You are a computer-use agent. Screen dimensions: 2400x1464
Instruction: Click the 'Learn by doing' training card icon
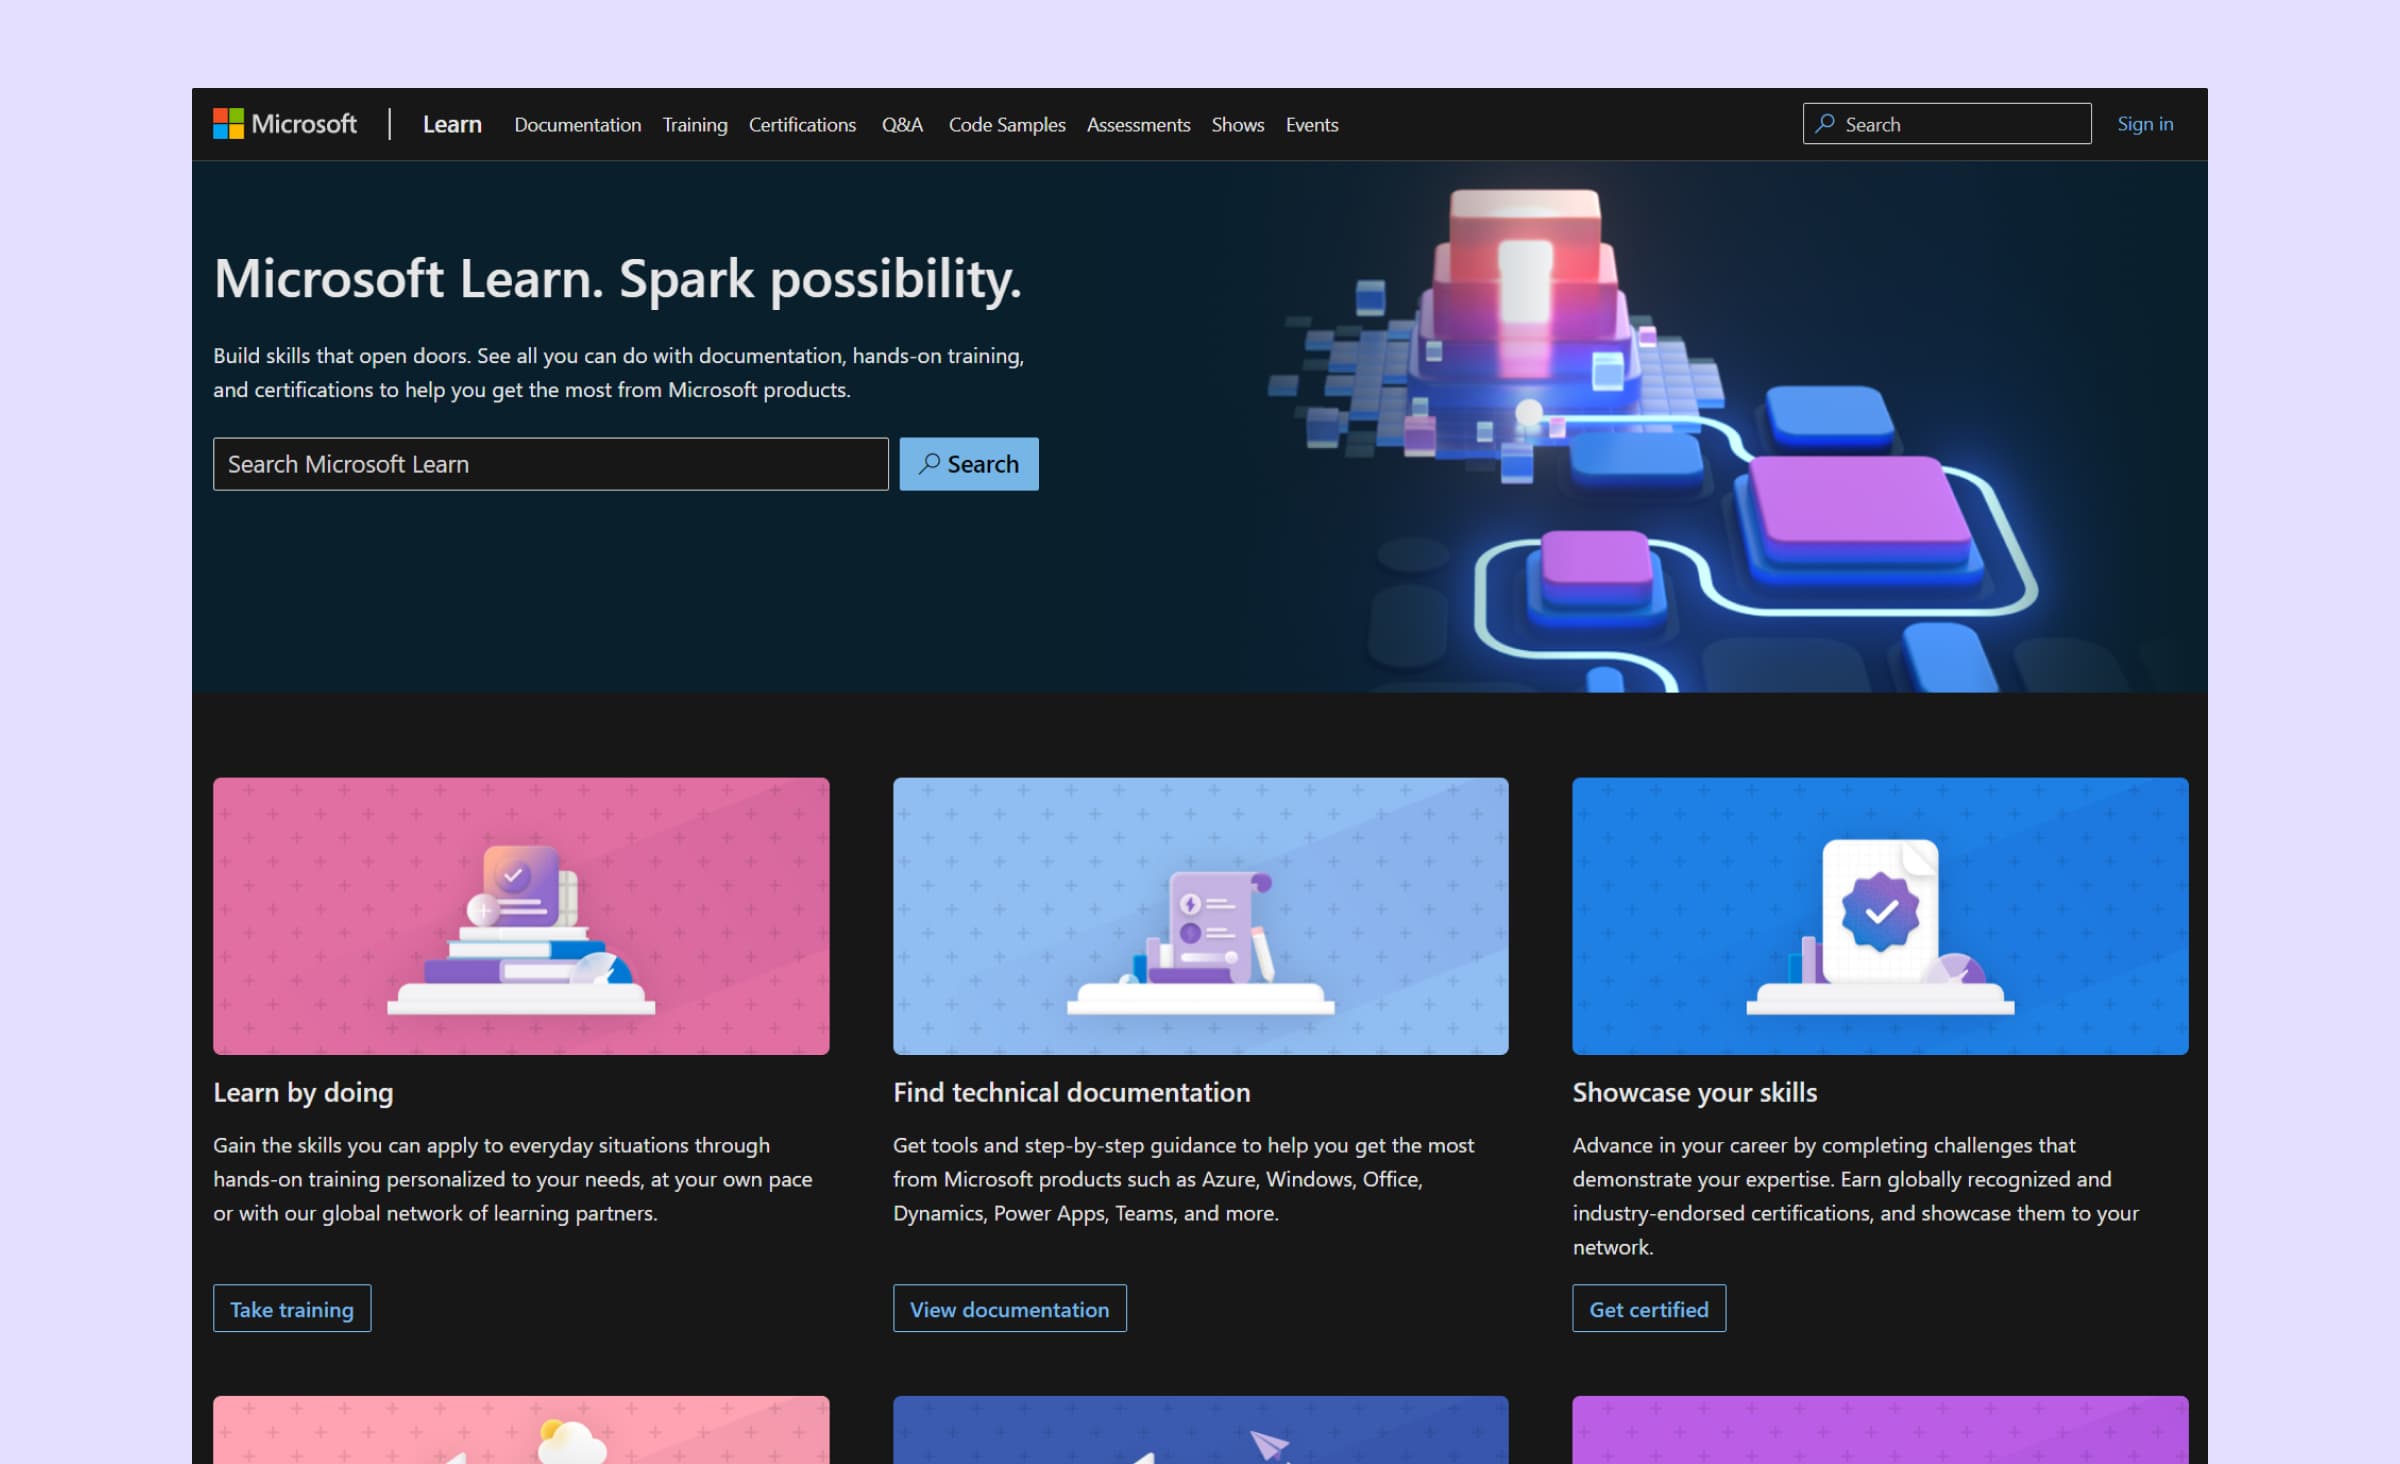519,915
